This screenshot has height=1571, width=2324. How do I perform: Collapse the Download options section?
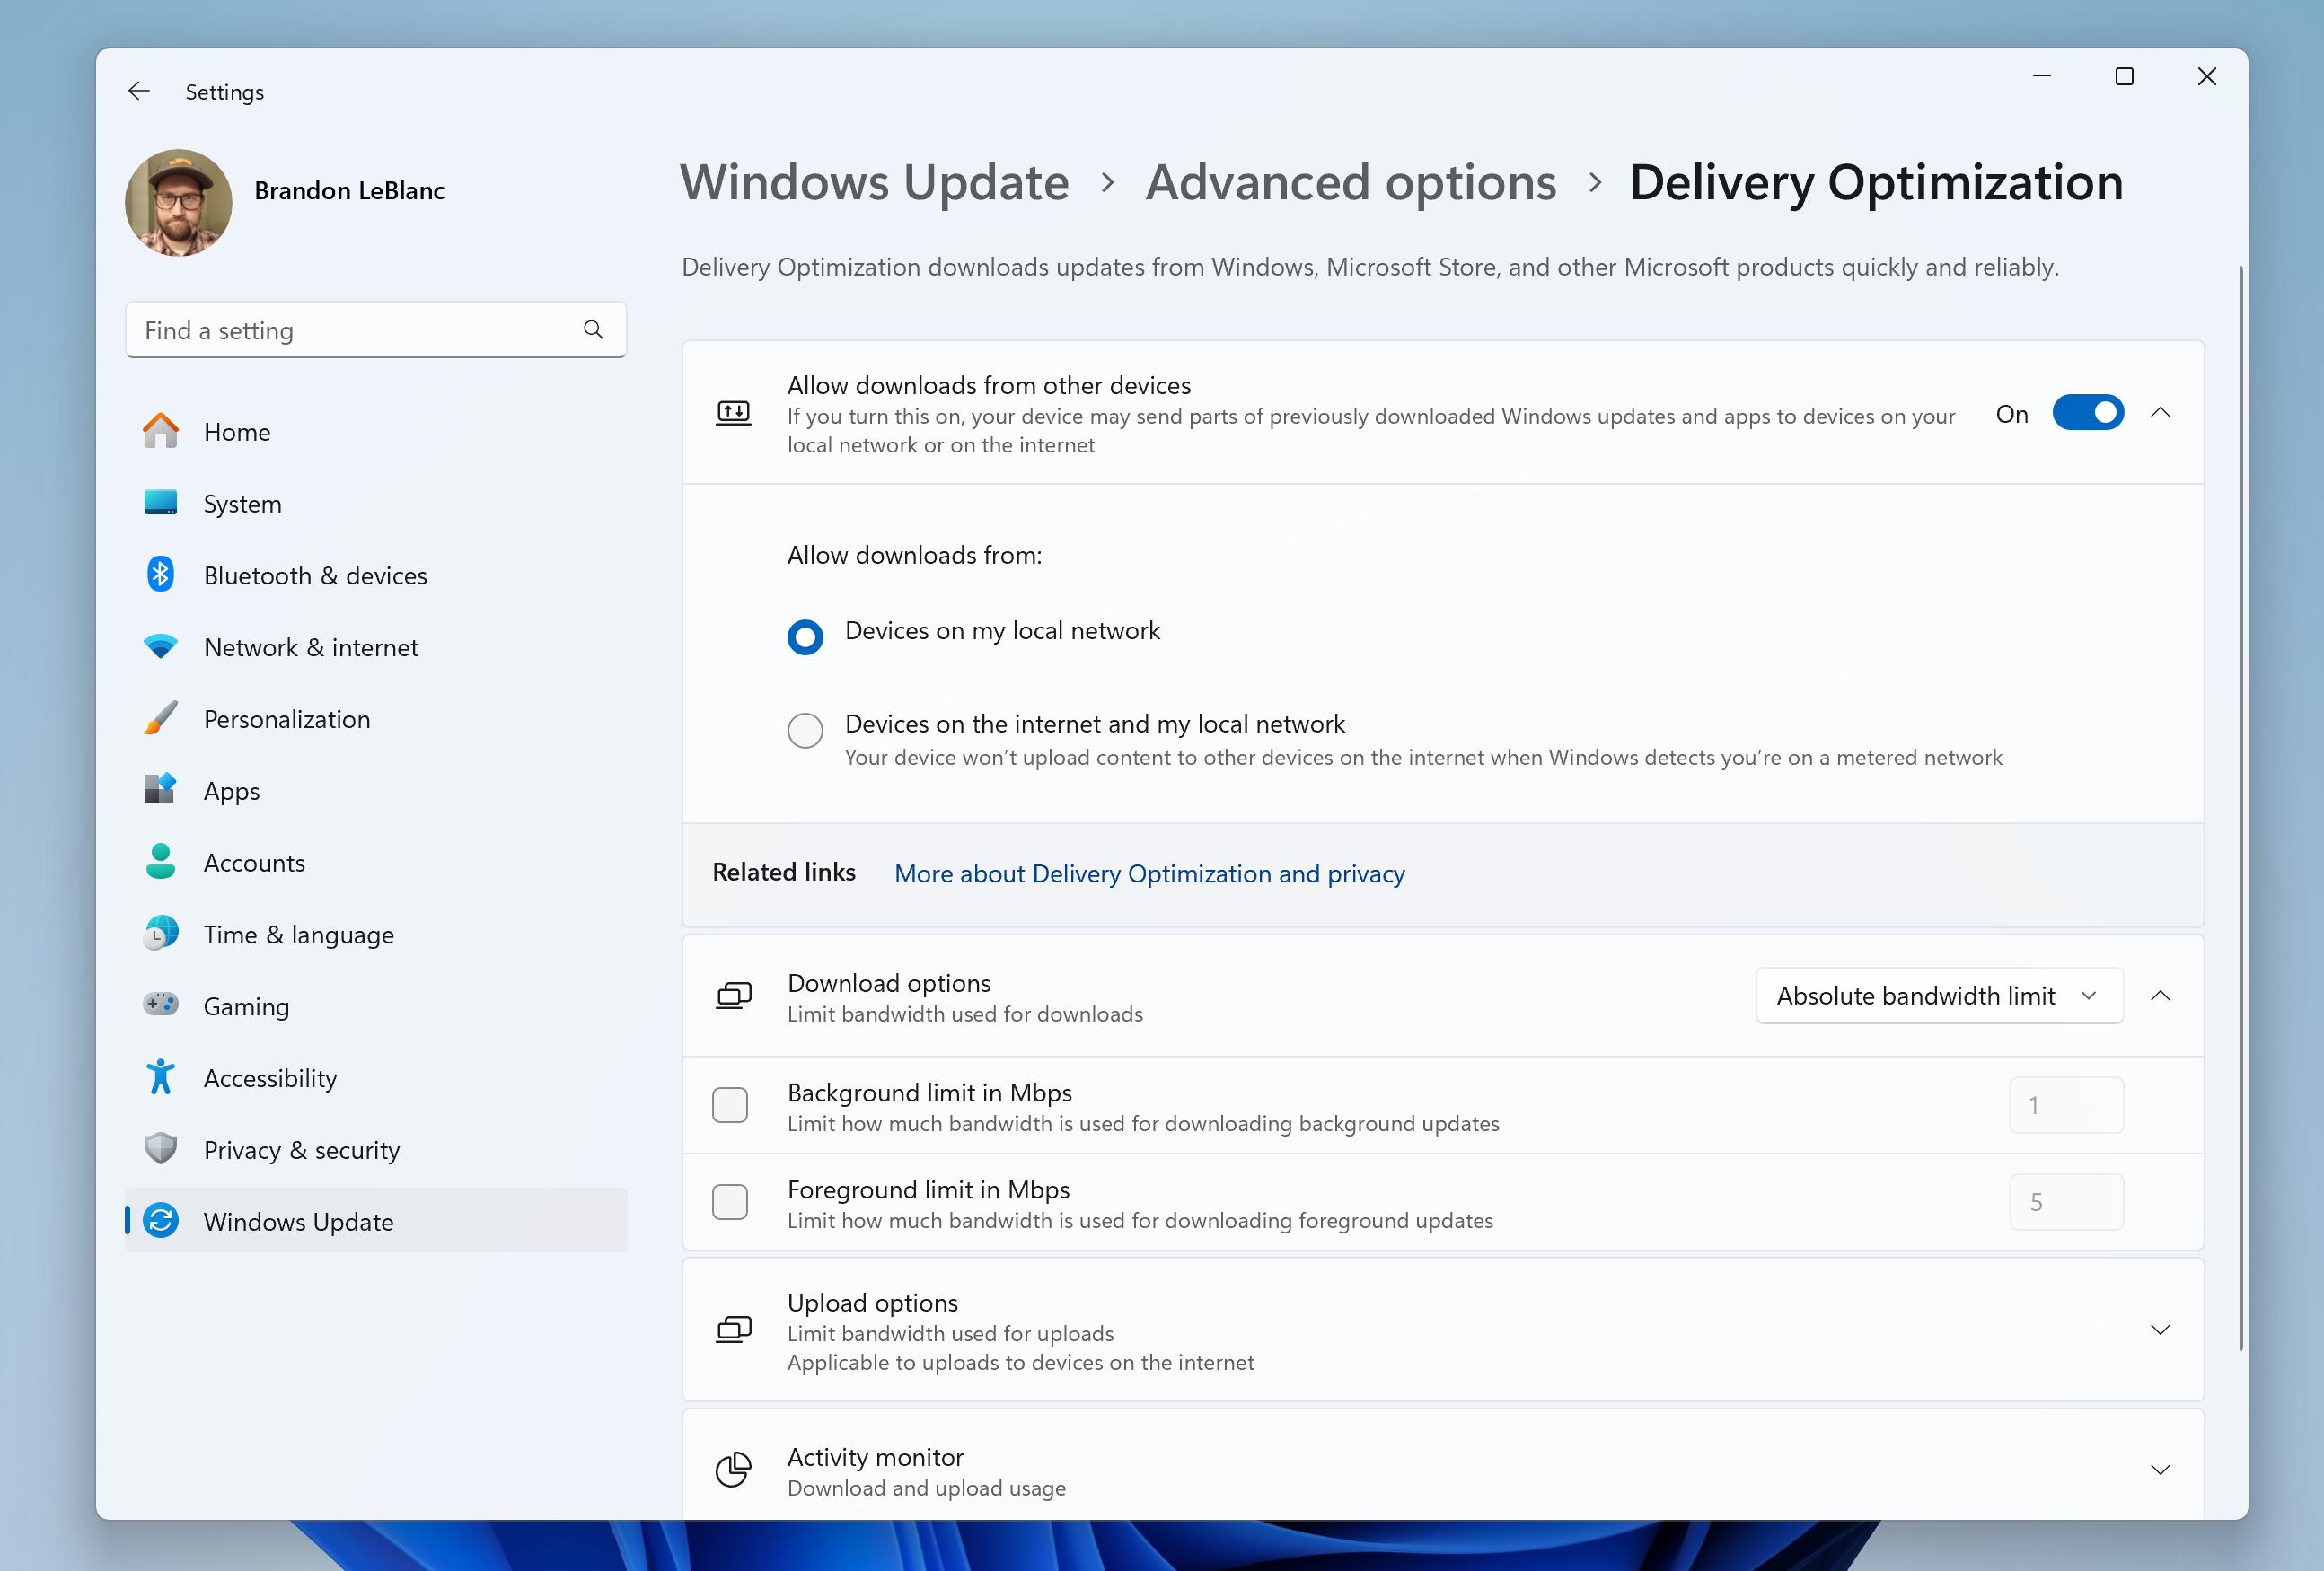click(2160, 995)
